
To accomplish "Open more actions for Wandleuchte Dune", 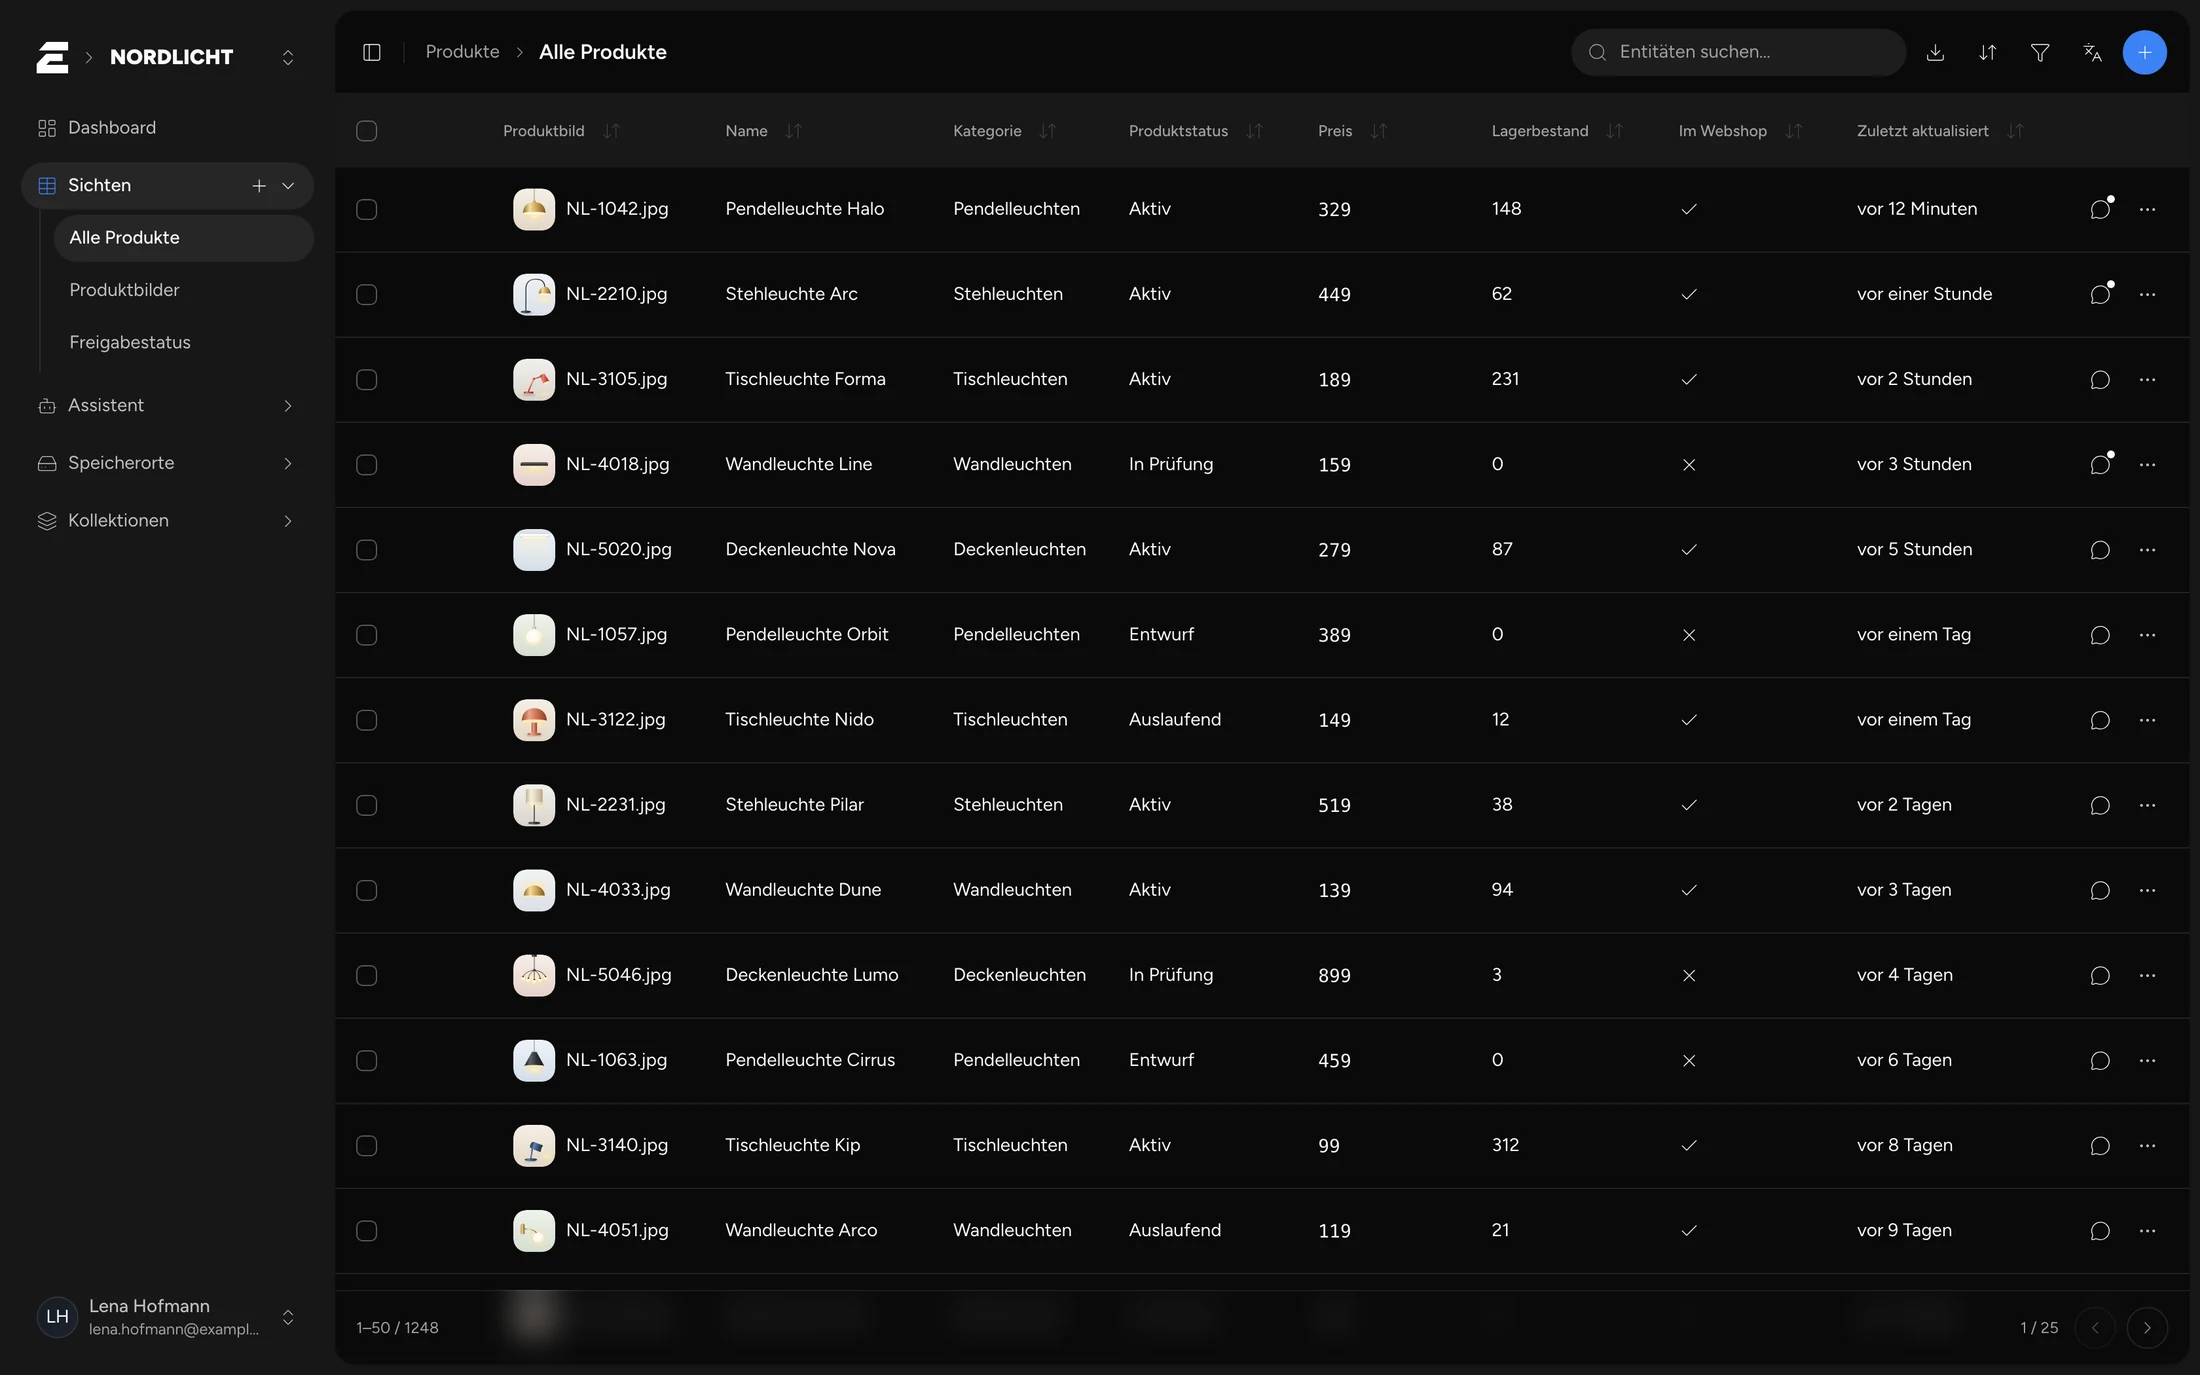I will [x=2147, y=890].
